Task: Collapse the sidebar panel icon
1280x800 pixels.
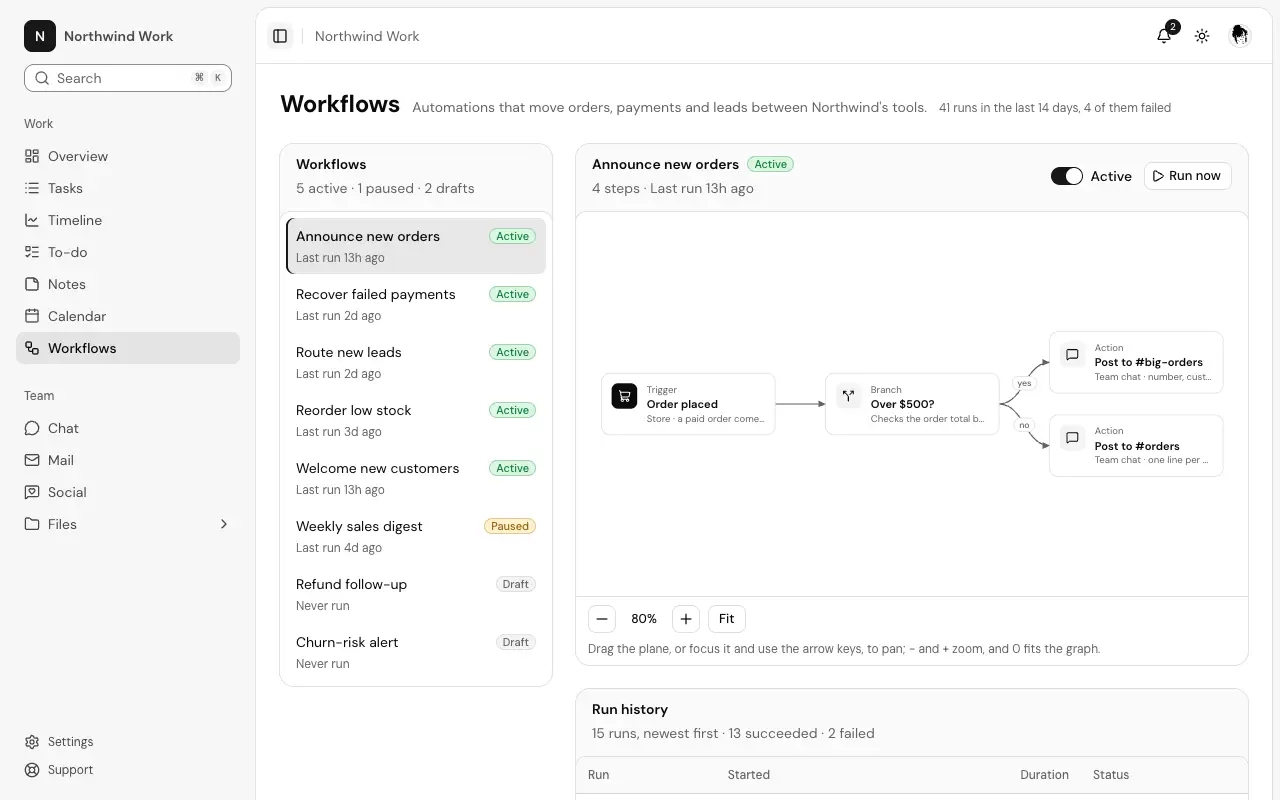Action: pyautogui.click(x=280, y=36)
